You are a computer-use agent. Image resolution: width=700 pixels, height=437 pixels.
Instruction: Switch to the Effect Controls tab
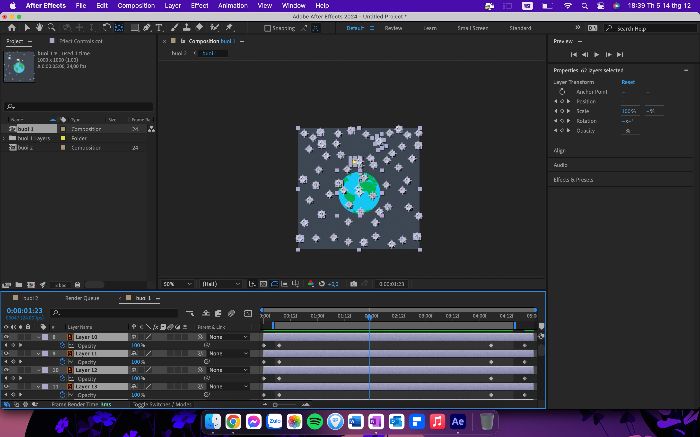tap(81, 41)
